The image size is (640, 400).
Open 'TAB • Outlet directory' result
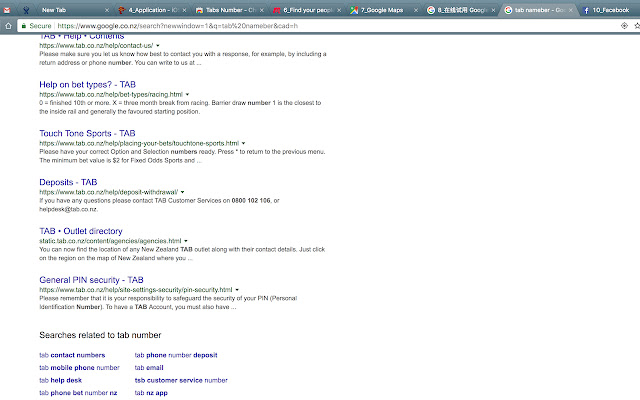pyautogui.click(x=81, y=231)
